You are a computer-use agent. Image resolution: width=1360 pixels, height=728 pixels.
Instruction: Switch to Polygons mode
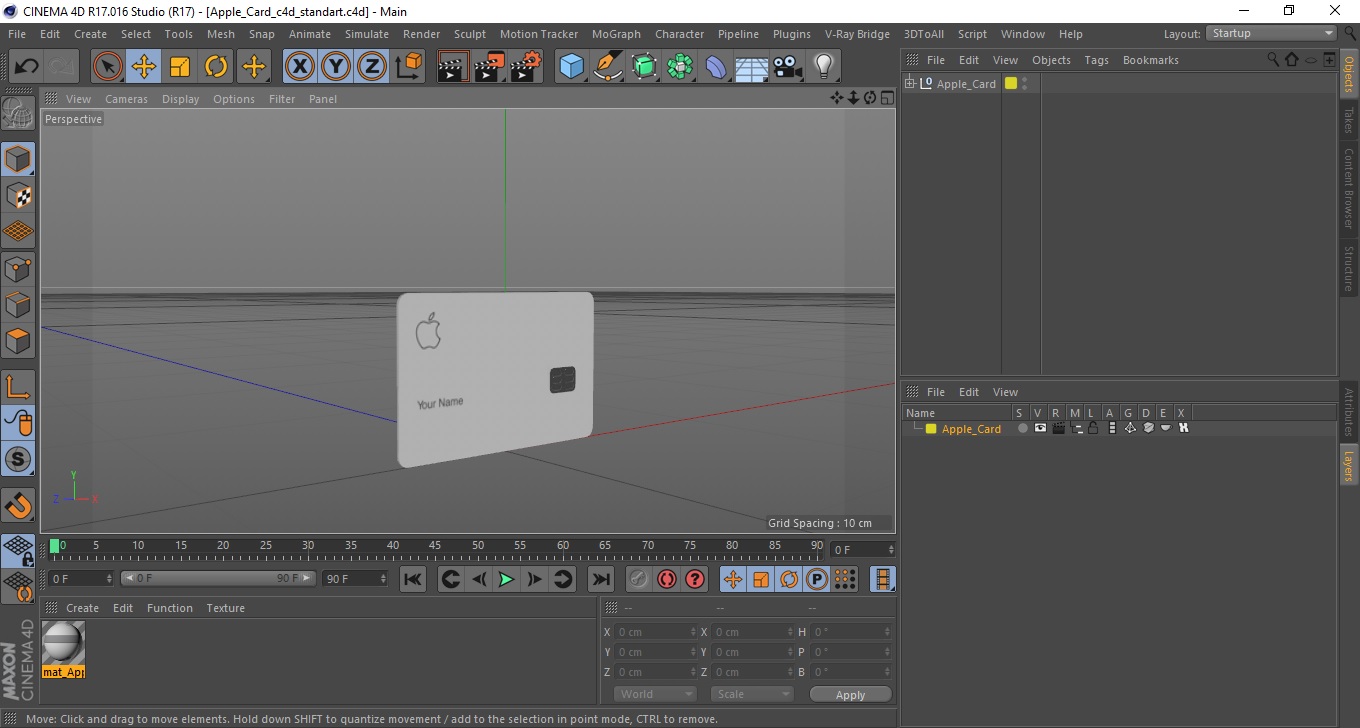point(18,340)
